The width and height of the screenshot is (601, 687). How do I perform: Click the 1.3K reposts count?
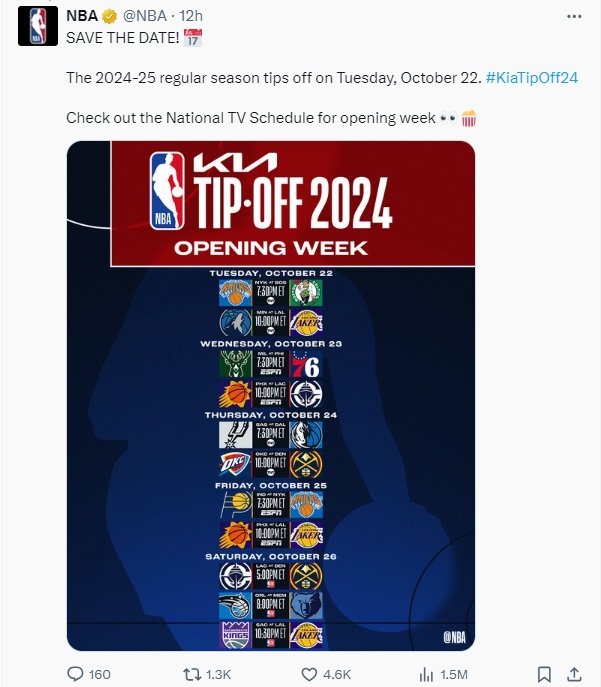click(219, 674)
